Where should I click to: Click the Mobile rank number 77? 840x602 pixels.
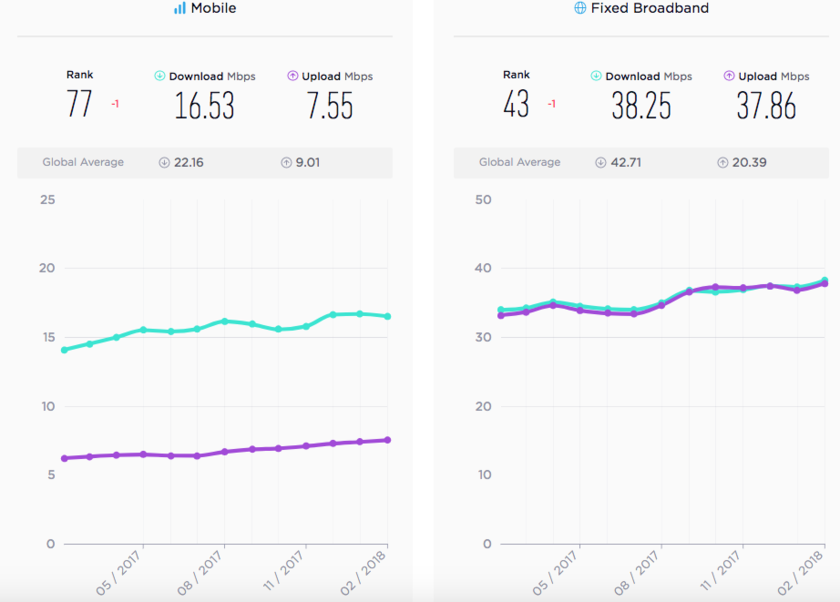click(x=80, y=103)
